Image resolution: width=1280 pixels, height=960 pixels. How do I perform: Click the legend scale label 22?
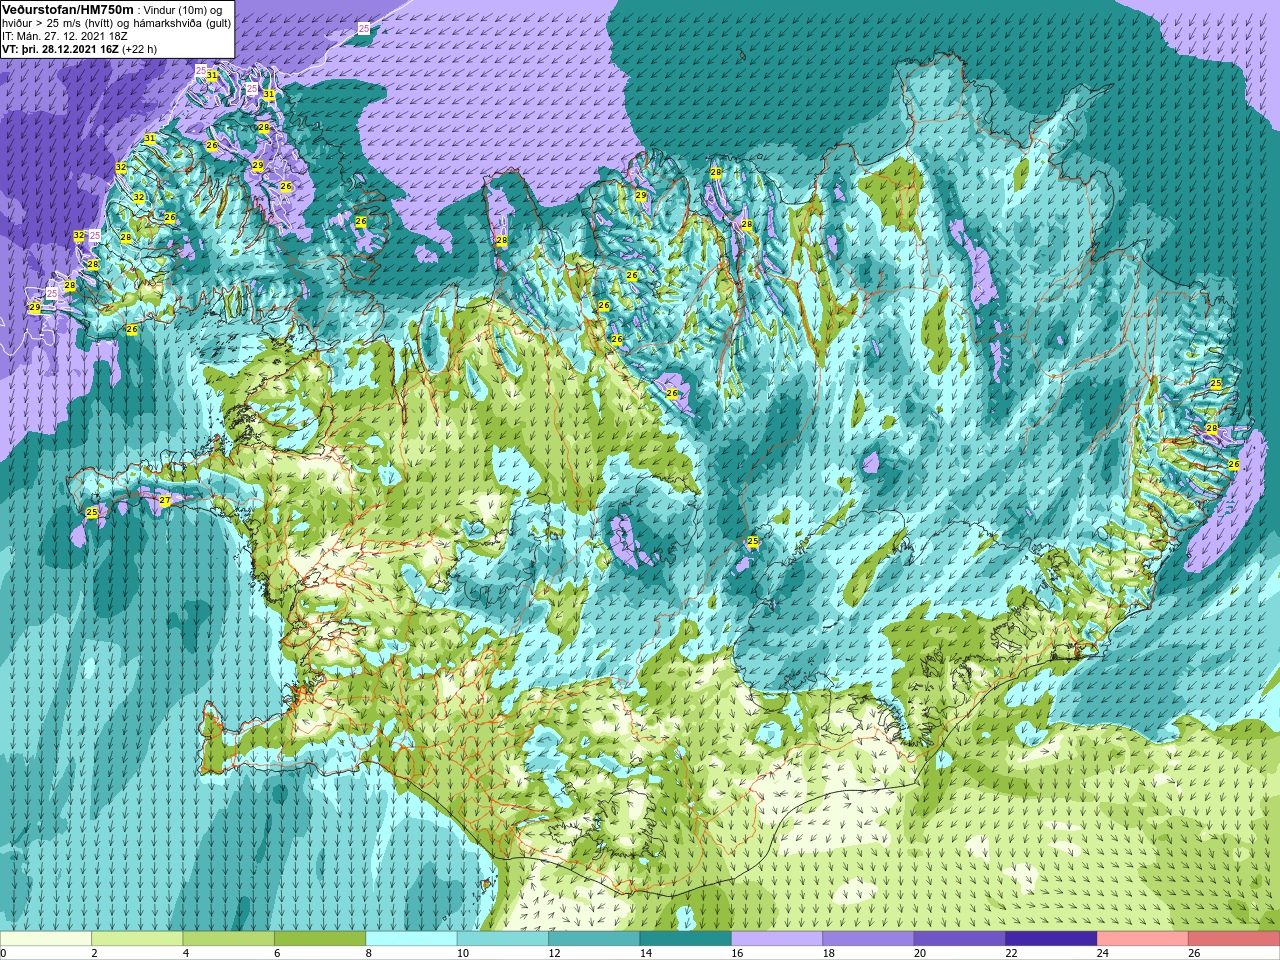tap(1011, 953)
